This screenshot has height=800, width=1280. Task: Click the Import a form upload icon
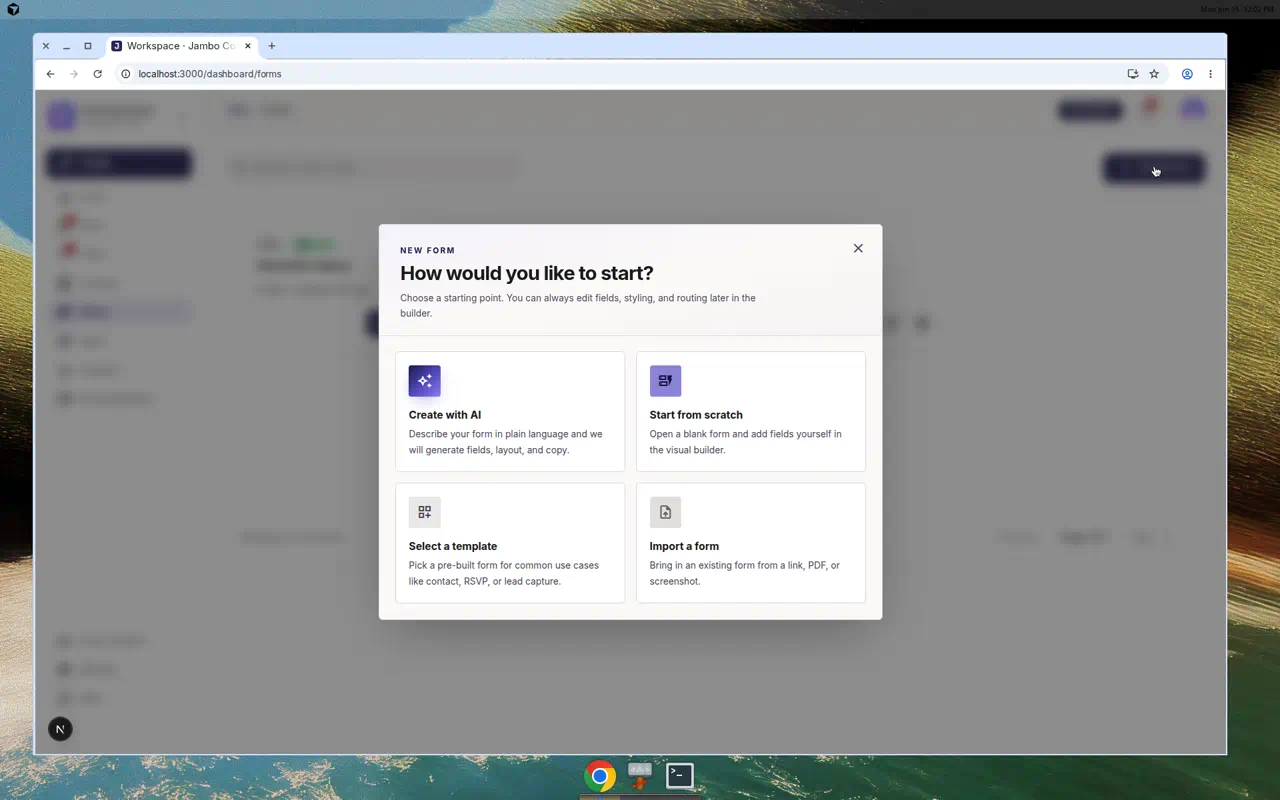pyautogui.click(x=665, y=512)
